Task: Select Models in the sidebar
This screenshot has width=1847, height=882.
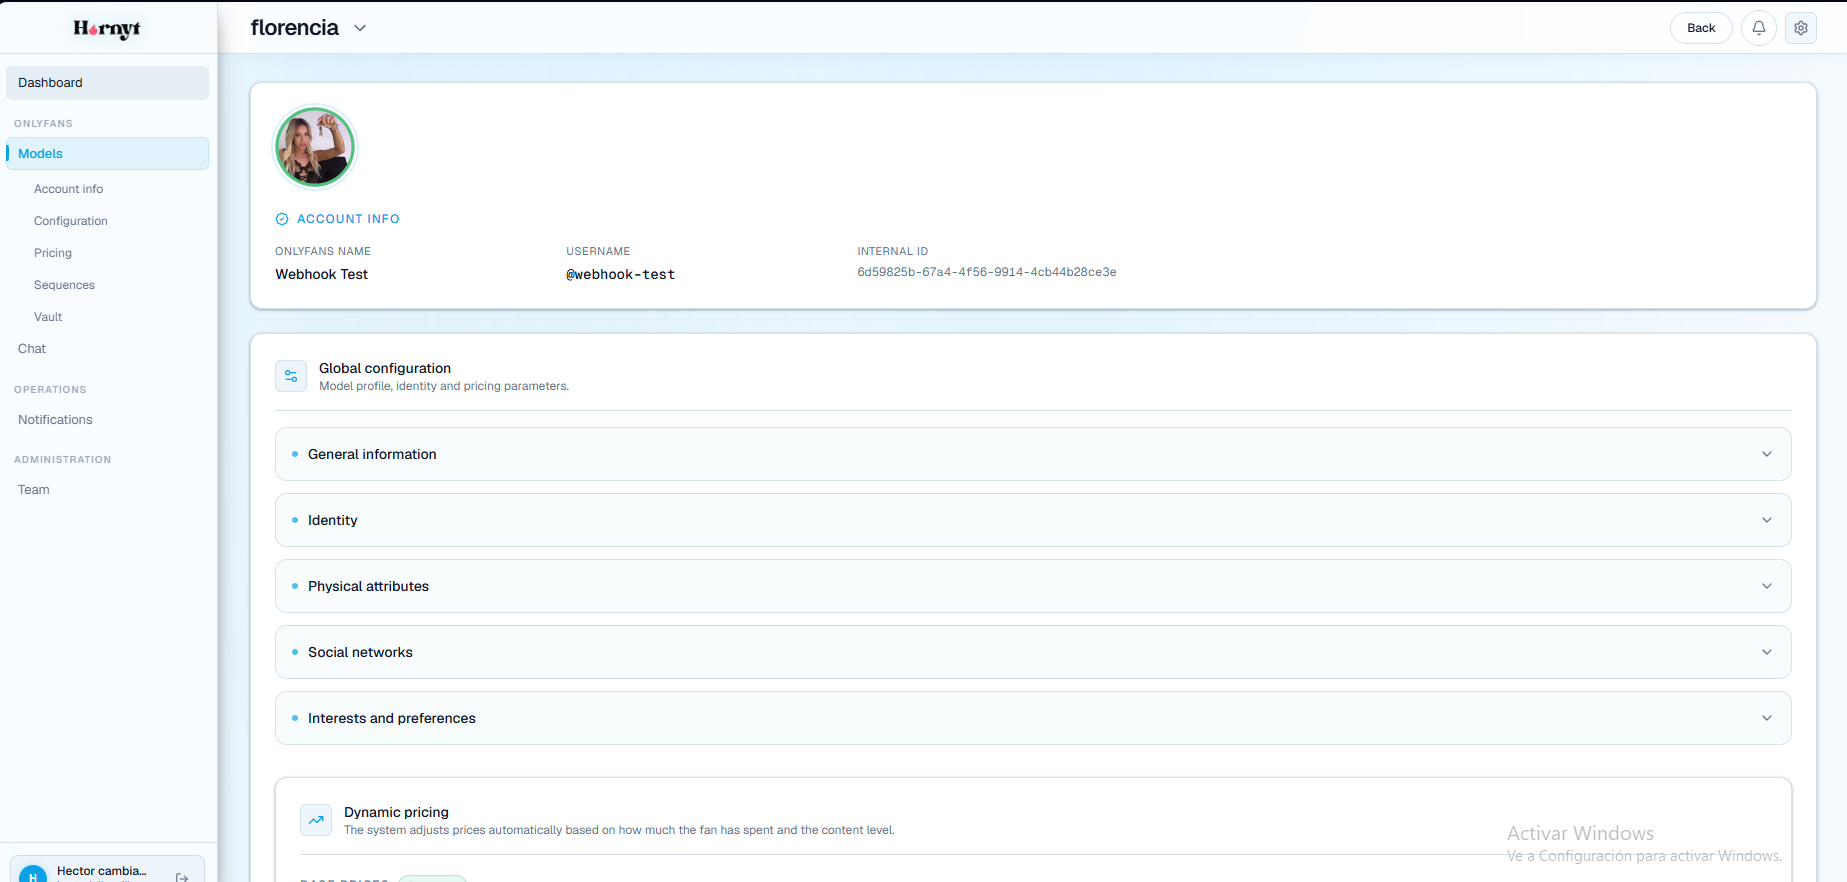Action: [x=108, y=153]
